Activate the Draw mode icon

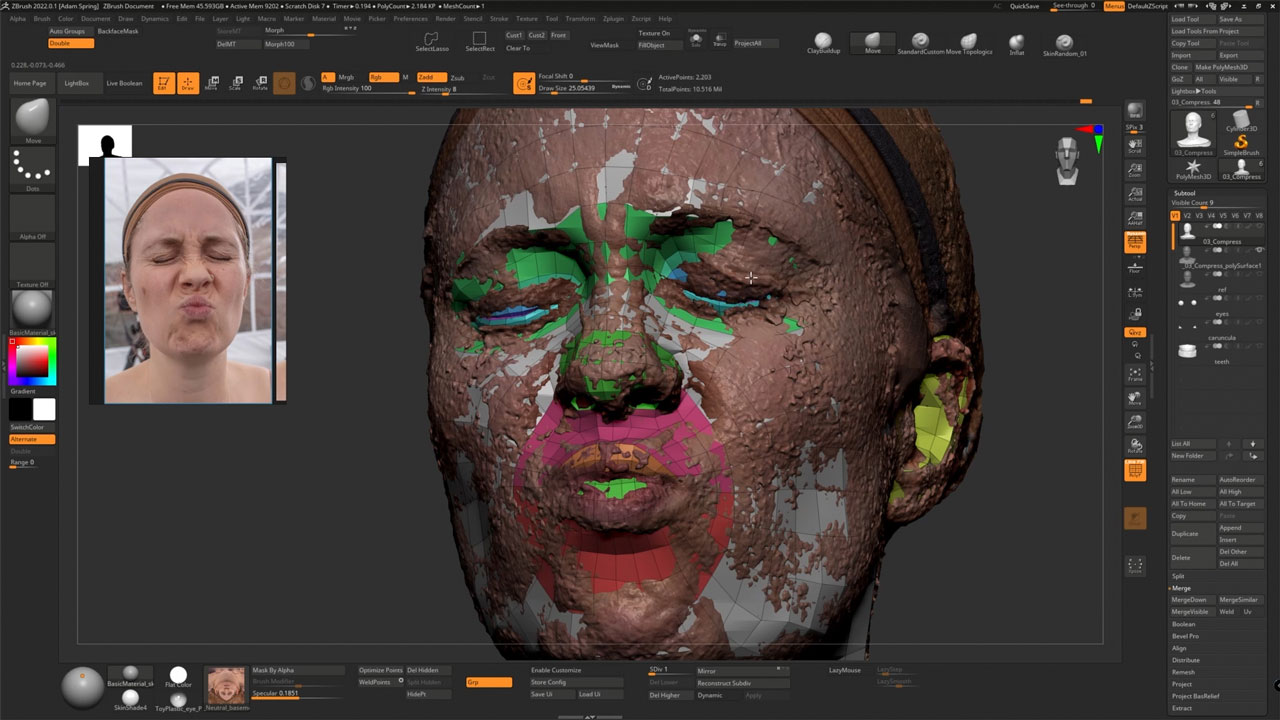(187, 84)
